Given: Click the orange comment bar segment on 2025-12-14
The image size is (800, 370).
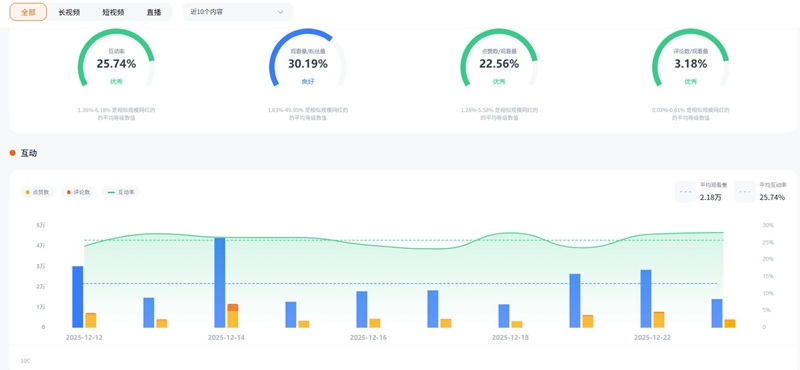Looking at the screenshot, I should 233,307.
